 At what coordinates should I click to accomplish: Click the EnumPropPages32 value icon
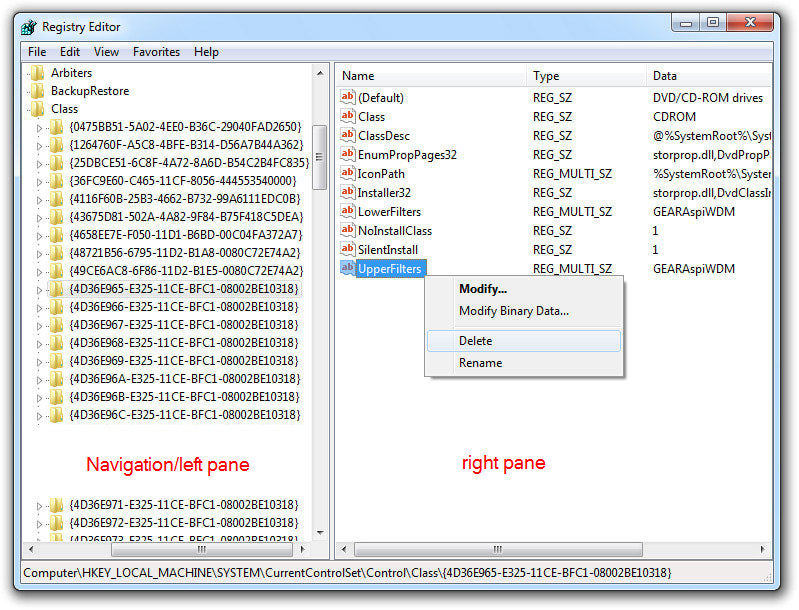(348, 154)
